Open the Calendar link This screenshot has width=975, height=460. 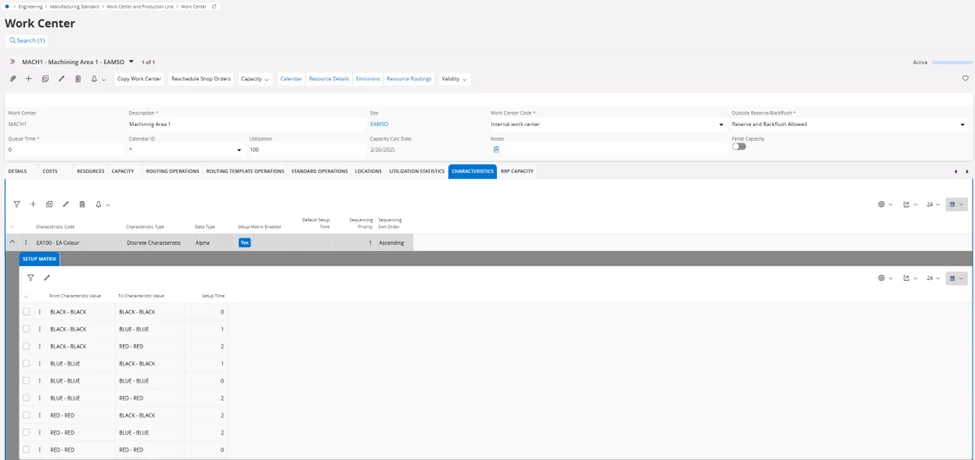(291, 79)
